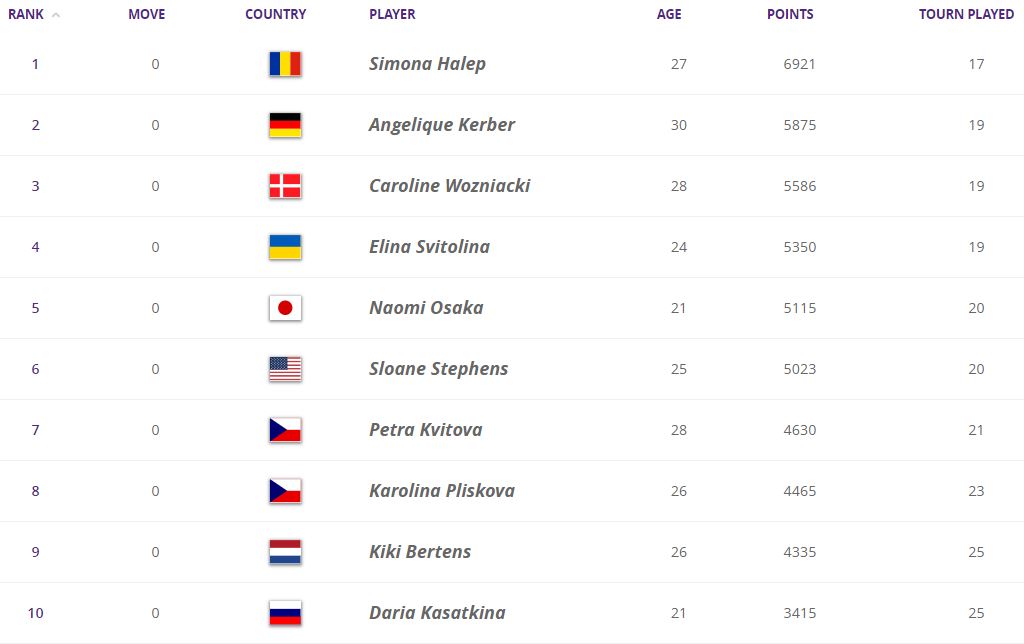This screenshot has width=1024, height=644.
Task: Click Netherlands flag icon beside Kiki Bertens
Action: tap(285, 552)
